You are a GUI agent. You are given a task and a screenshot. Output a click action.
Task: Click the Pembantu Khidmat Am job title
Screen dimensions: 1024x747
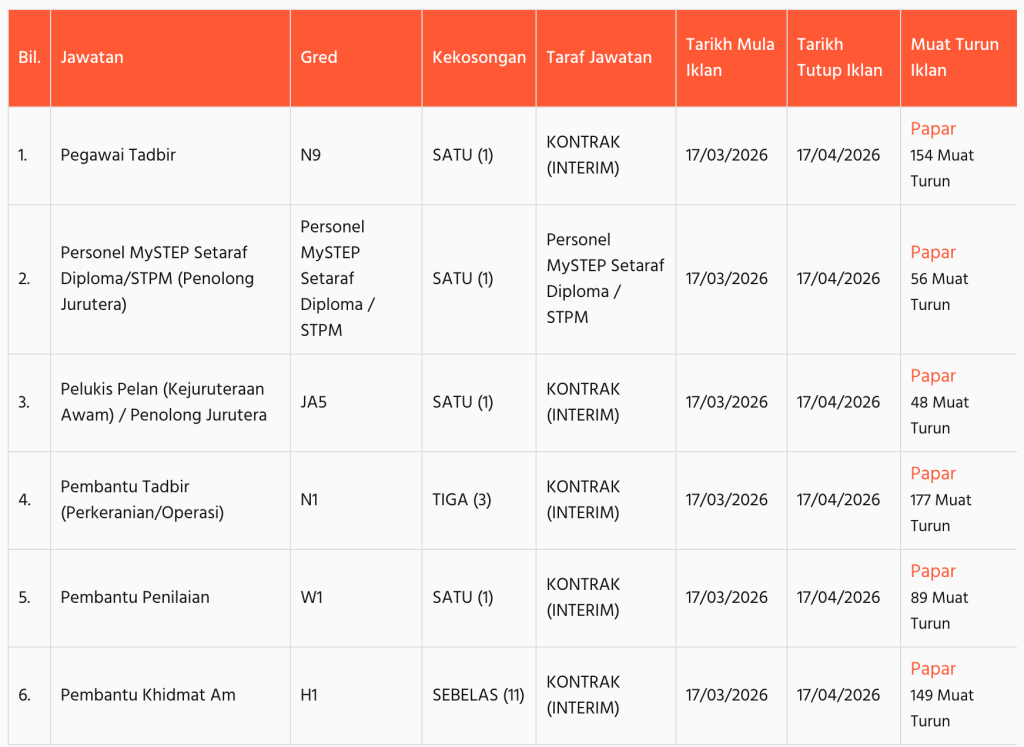pos(148,695)
